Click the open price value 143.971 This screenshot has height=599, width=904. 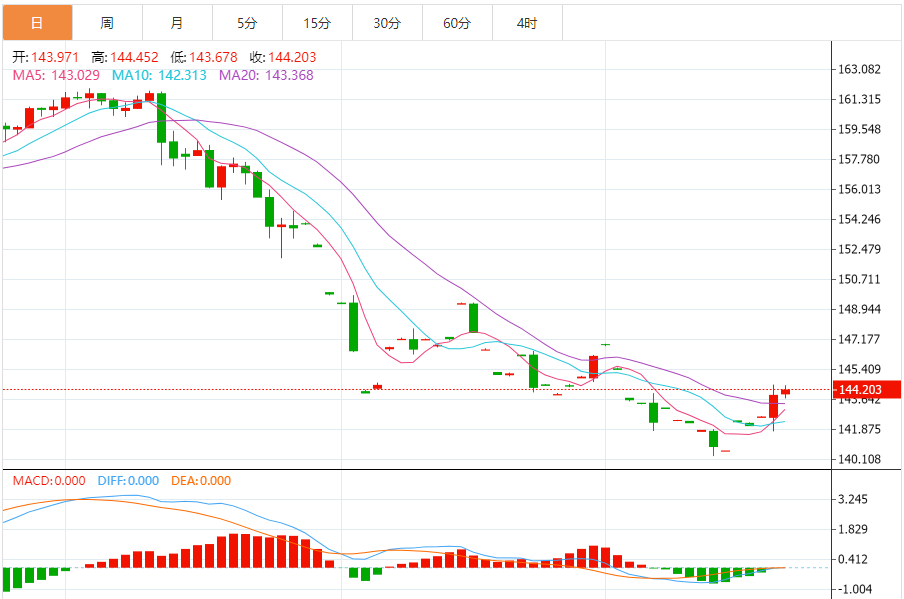point(55,57)
